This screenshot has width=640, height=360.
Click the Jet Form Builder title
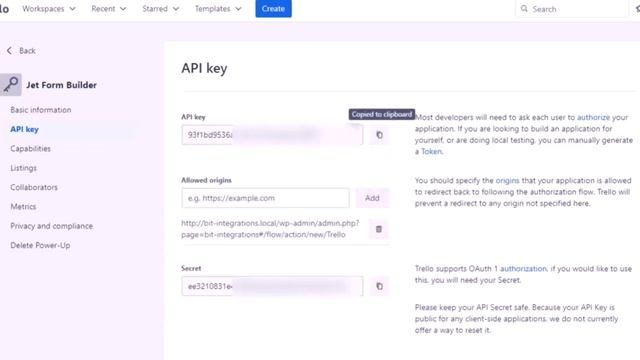point(62,85)
